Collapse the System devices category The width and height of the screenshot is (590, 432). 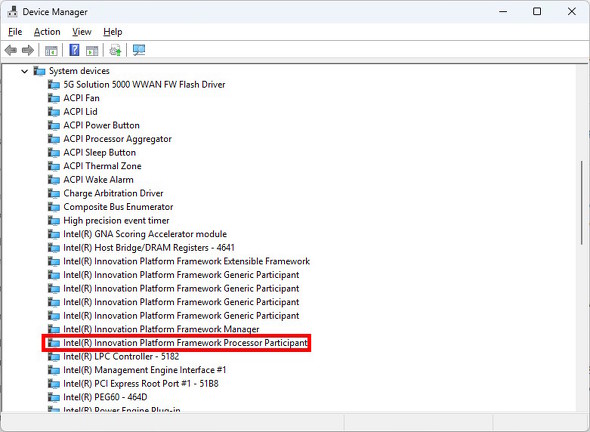(x=24, y=71)
